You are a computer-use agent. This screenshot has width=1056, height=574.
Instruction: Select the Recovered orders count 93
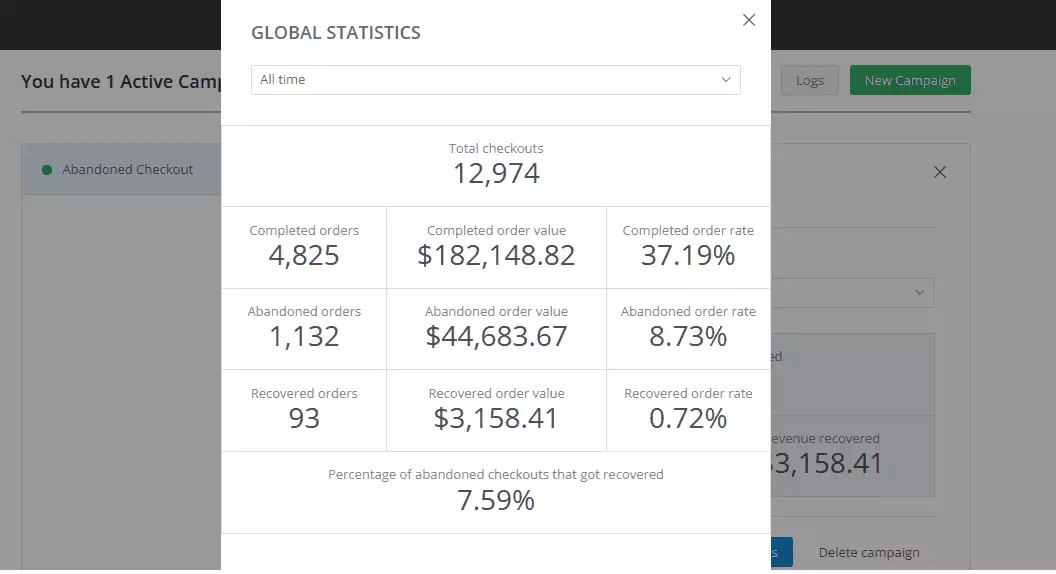tap(304, 418)
